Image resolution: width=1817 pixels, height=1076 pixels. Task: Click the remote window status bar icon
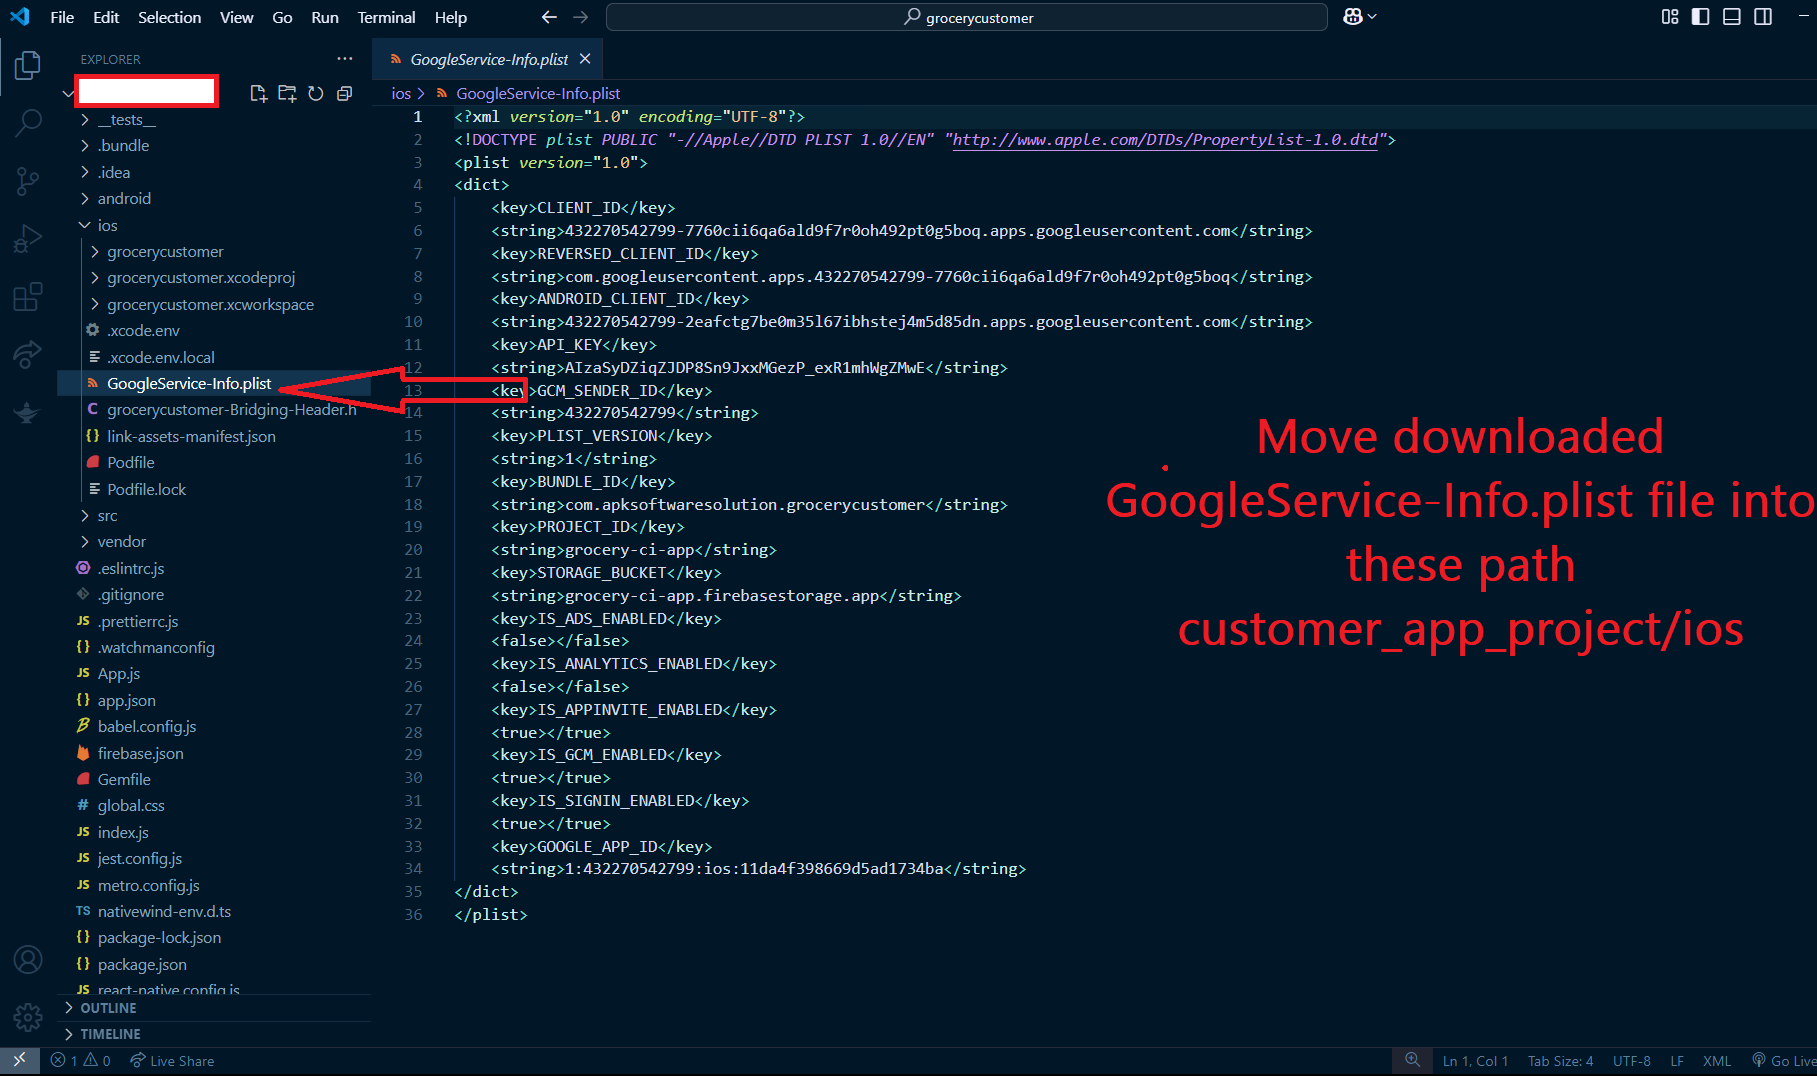coord(19,1061)
